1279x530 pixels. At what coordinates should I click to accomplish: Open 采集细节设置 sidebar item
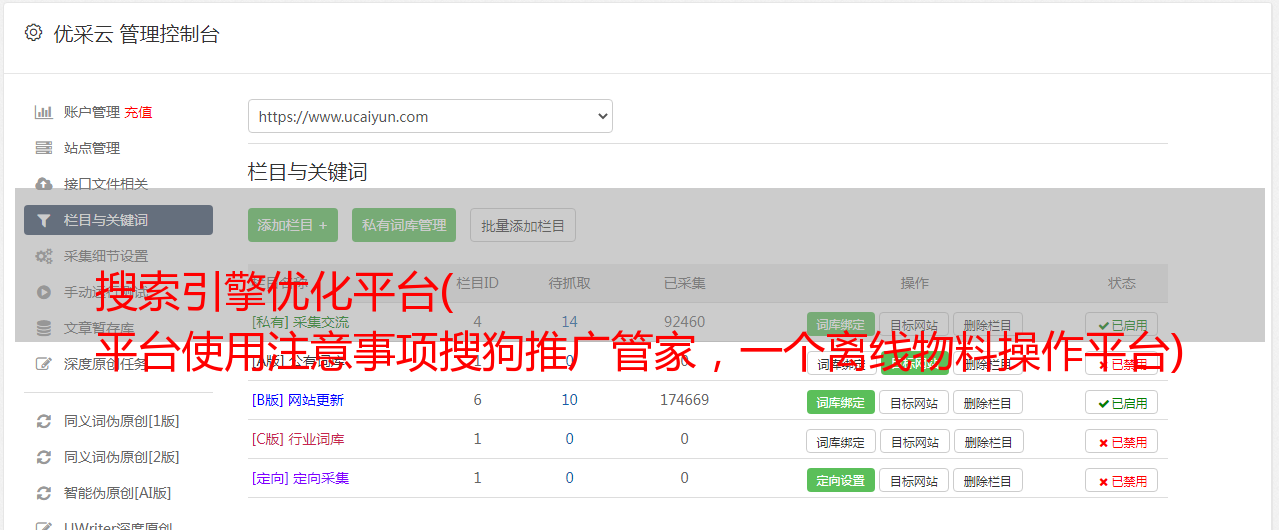point(106,256)
